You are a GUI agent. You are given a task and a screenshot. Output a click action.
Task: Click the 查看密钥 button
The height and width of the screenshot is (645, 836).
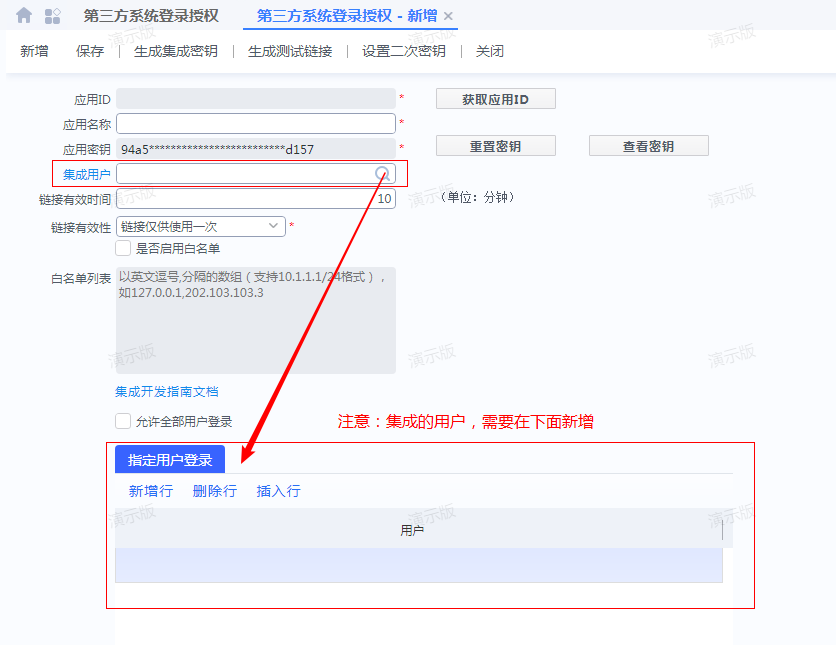648,146
